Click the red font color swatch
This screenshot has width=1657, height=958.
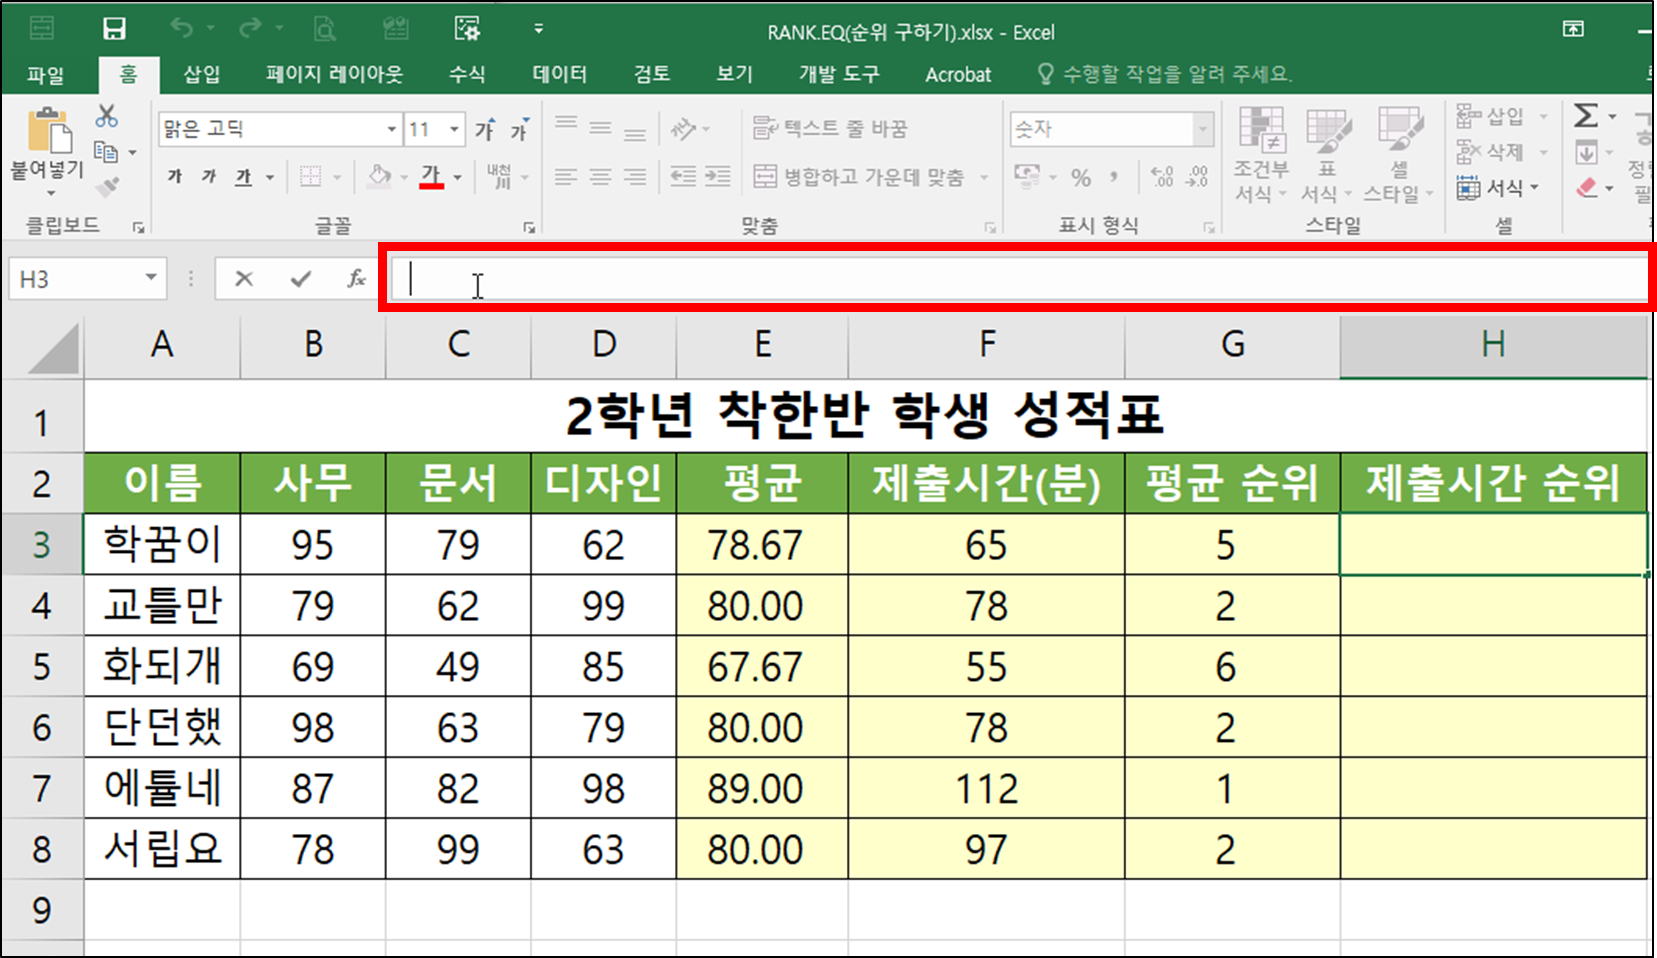[430, 188]
